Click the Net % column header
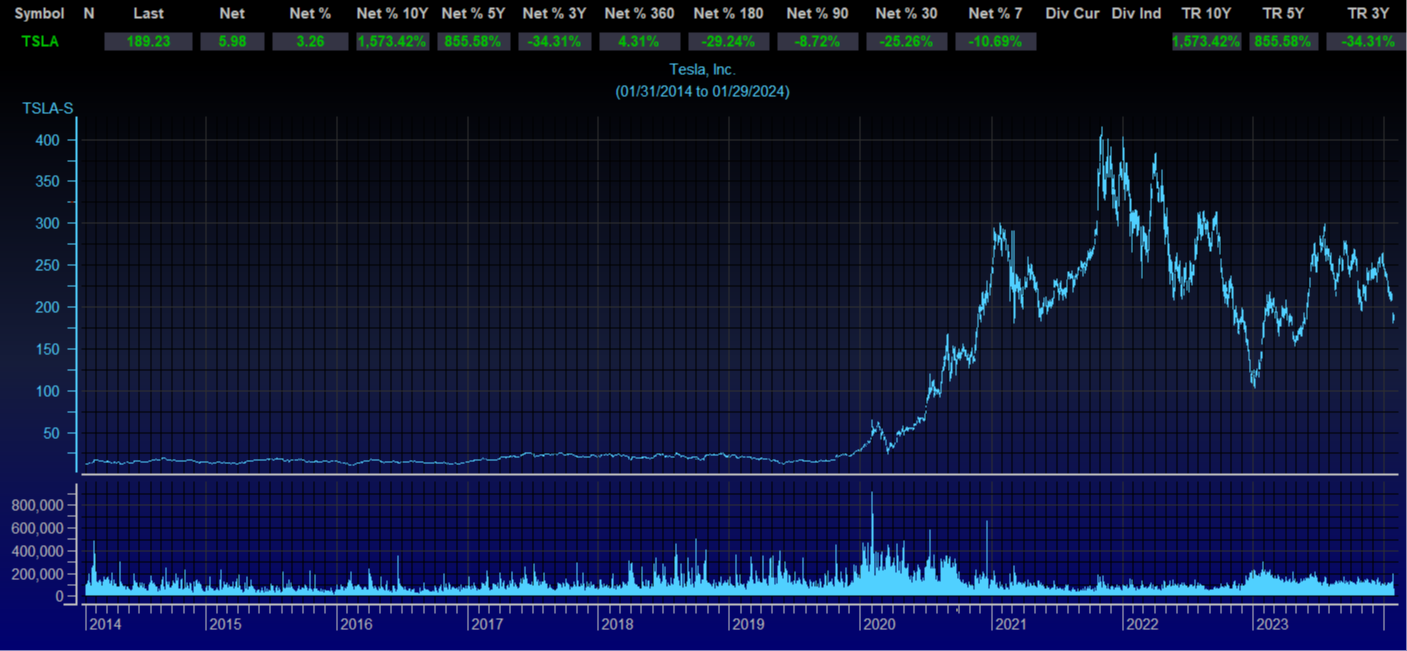 (310, 14)
